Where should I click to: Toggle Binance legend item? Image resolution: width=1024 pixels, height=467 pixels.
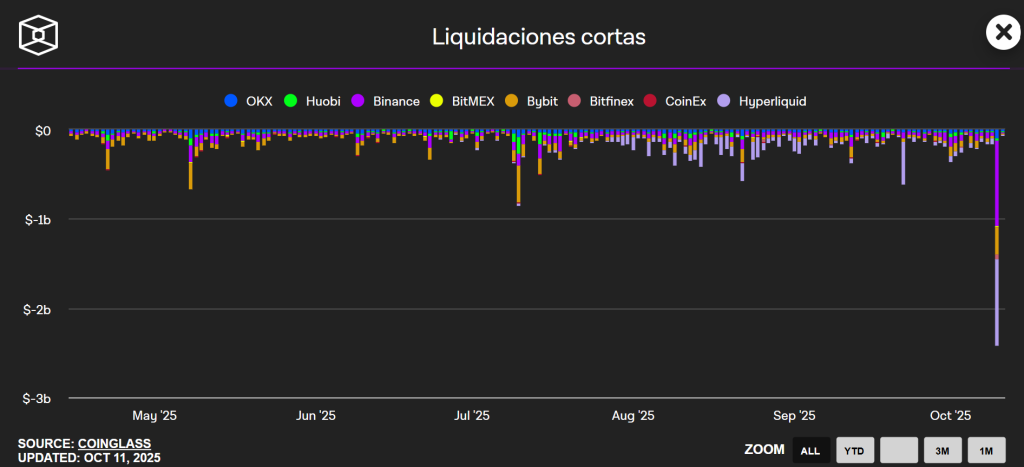click(x=387, y=101)
